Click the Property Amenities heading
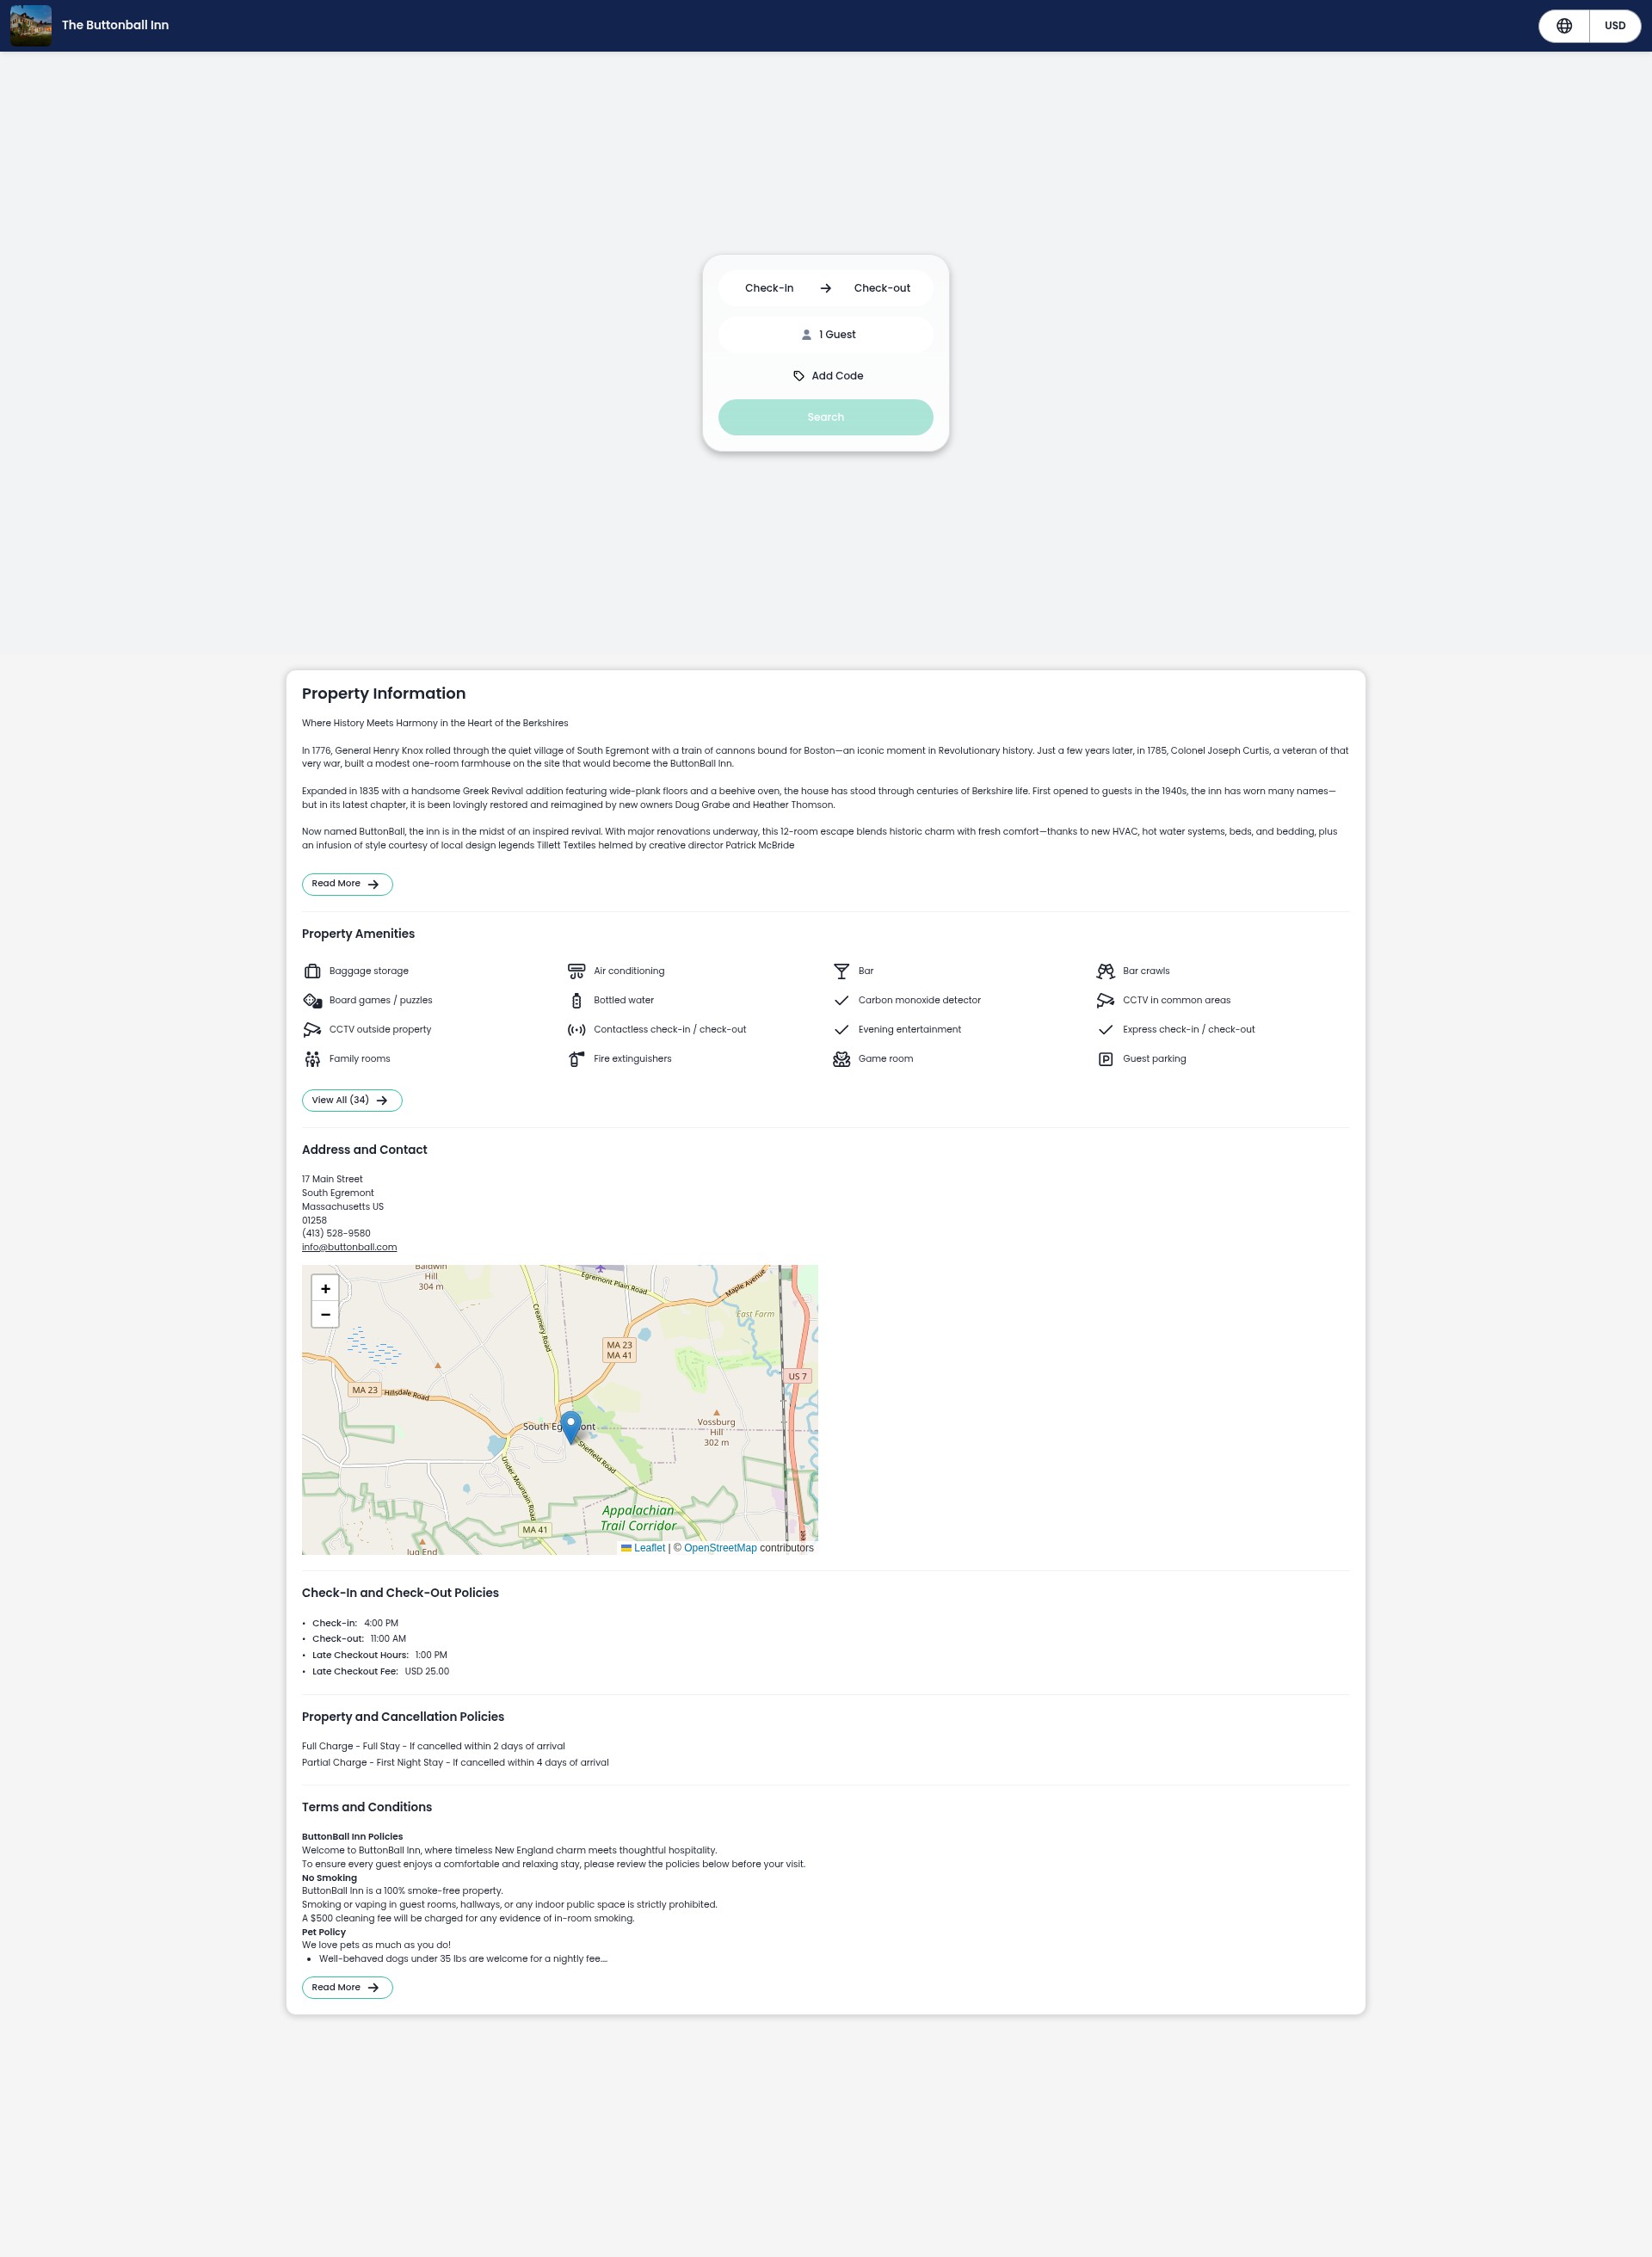This screenshot has width=1652, height=2257. (358, 934)
